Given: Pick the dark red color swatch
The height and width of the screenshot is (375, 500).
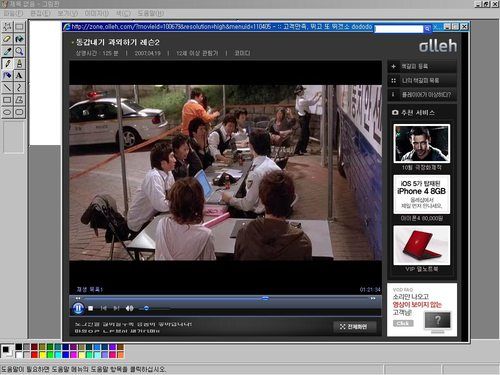Looking at the screenshot, I should pyautogui.click(x=34, y=347).
